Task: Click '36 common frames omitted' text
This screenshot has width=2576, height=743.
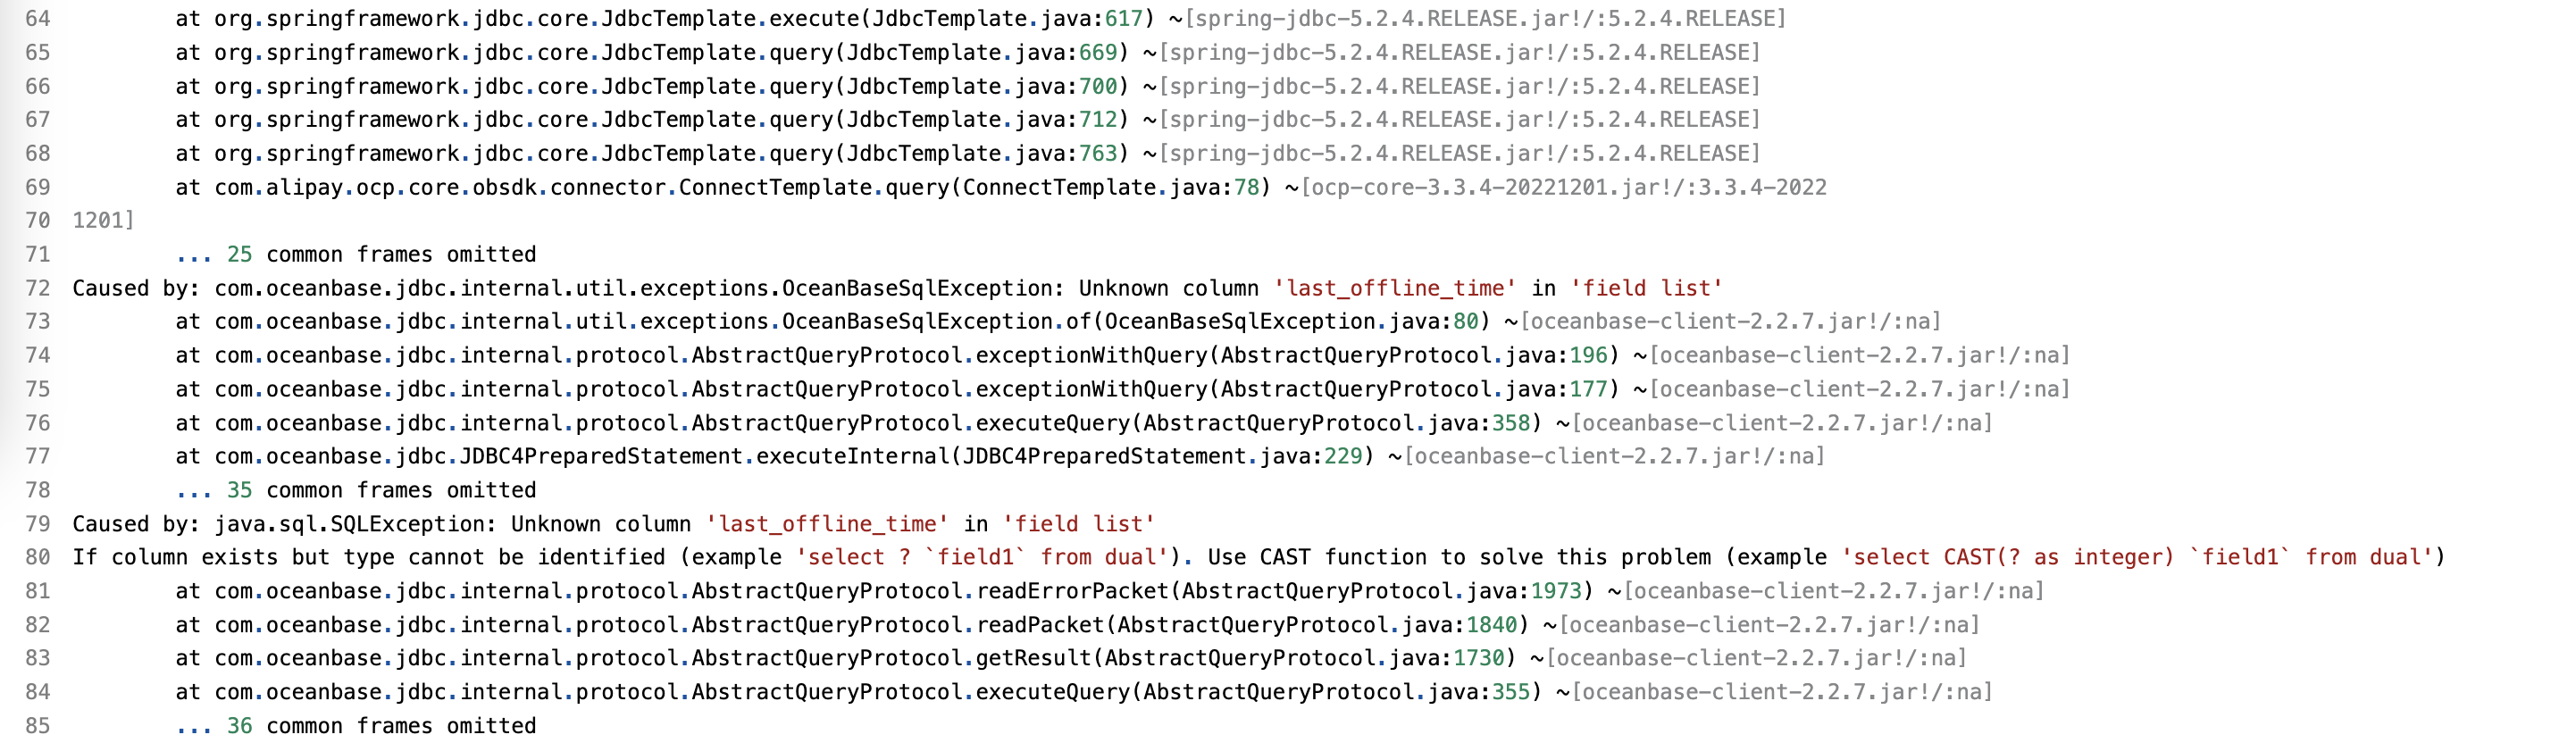Action: pyautogui.click(x=382, y=726)
